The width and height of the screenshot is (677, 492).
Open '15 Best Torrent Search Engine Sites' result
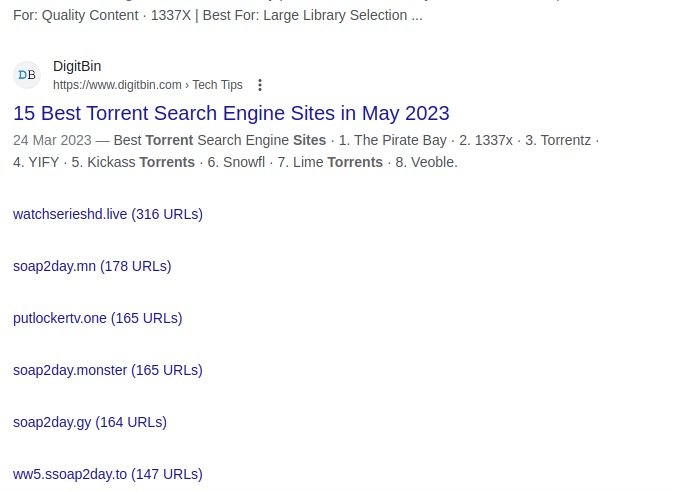click(231, 114)
